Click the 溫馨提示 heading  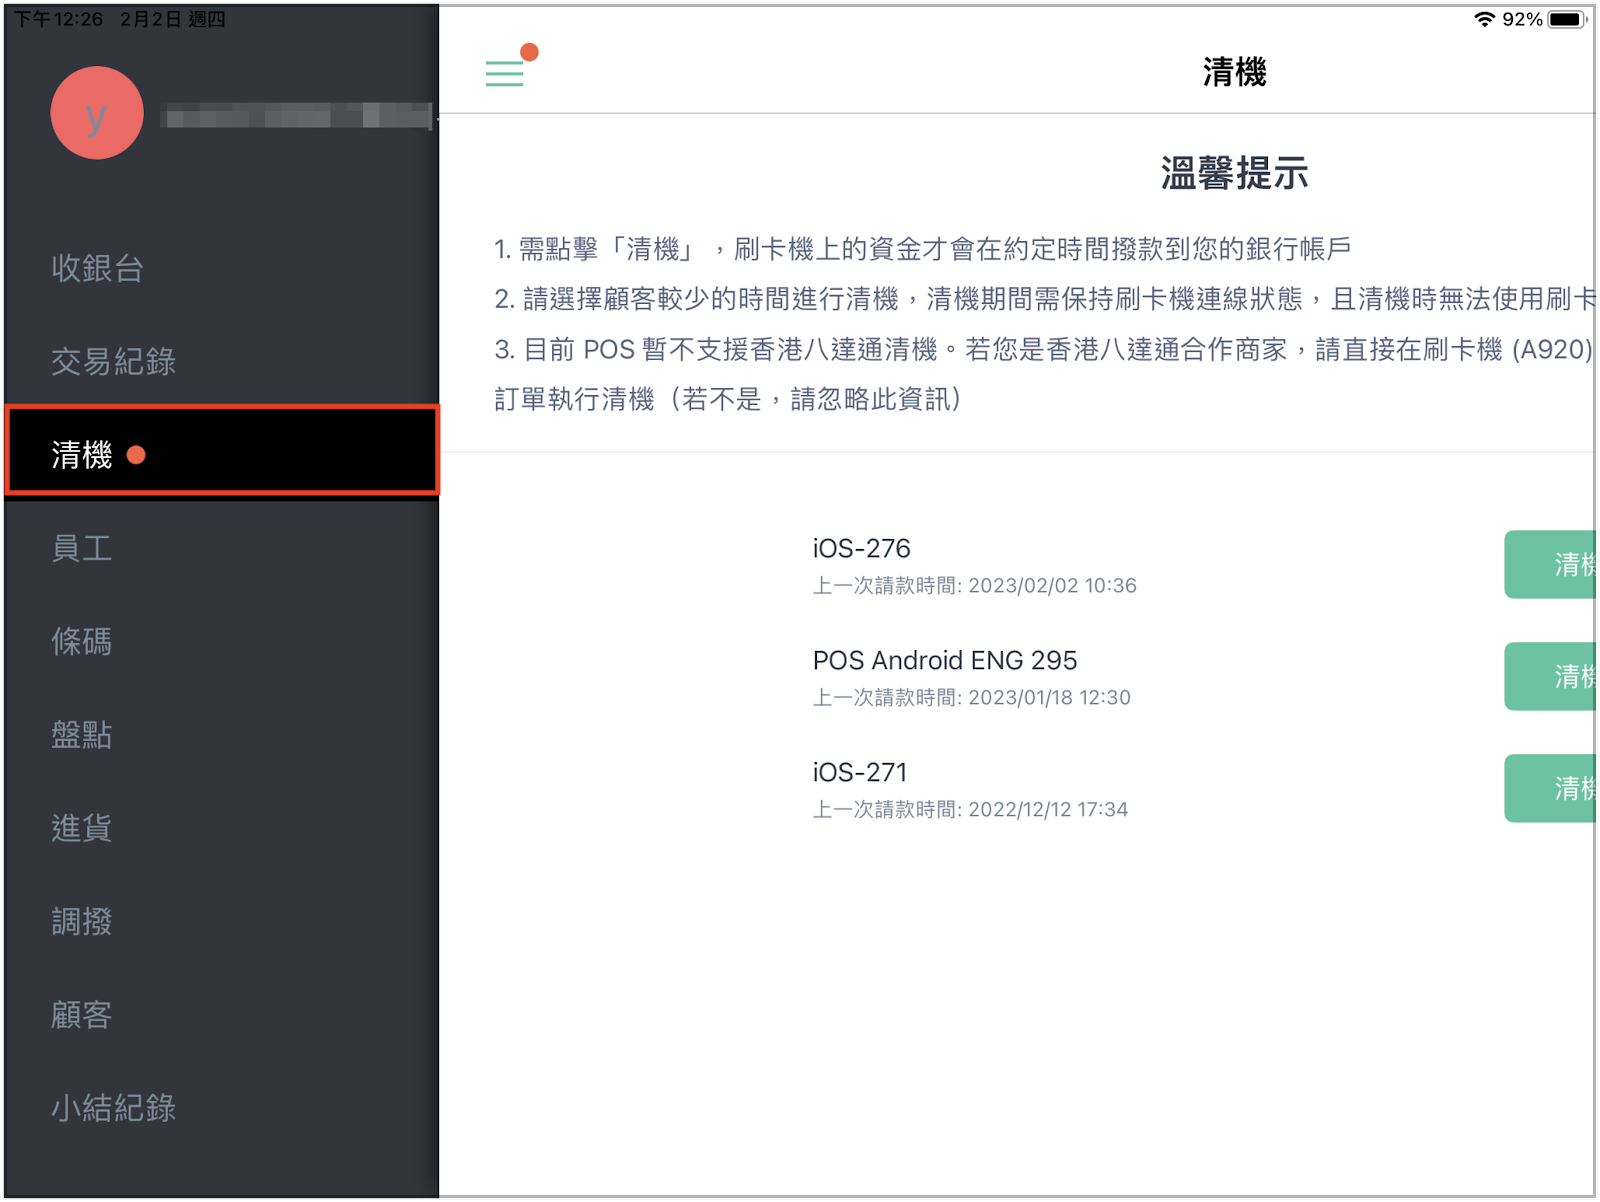pyautogui.click(x=1234, y=173)
